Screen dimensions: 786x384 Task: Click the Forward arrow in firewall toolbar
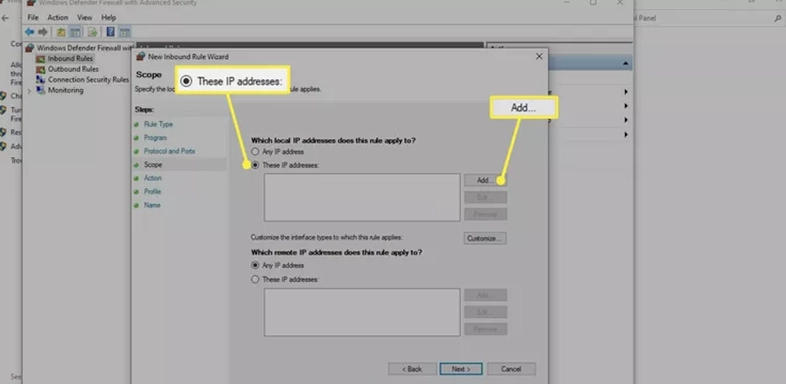point(43,32)
